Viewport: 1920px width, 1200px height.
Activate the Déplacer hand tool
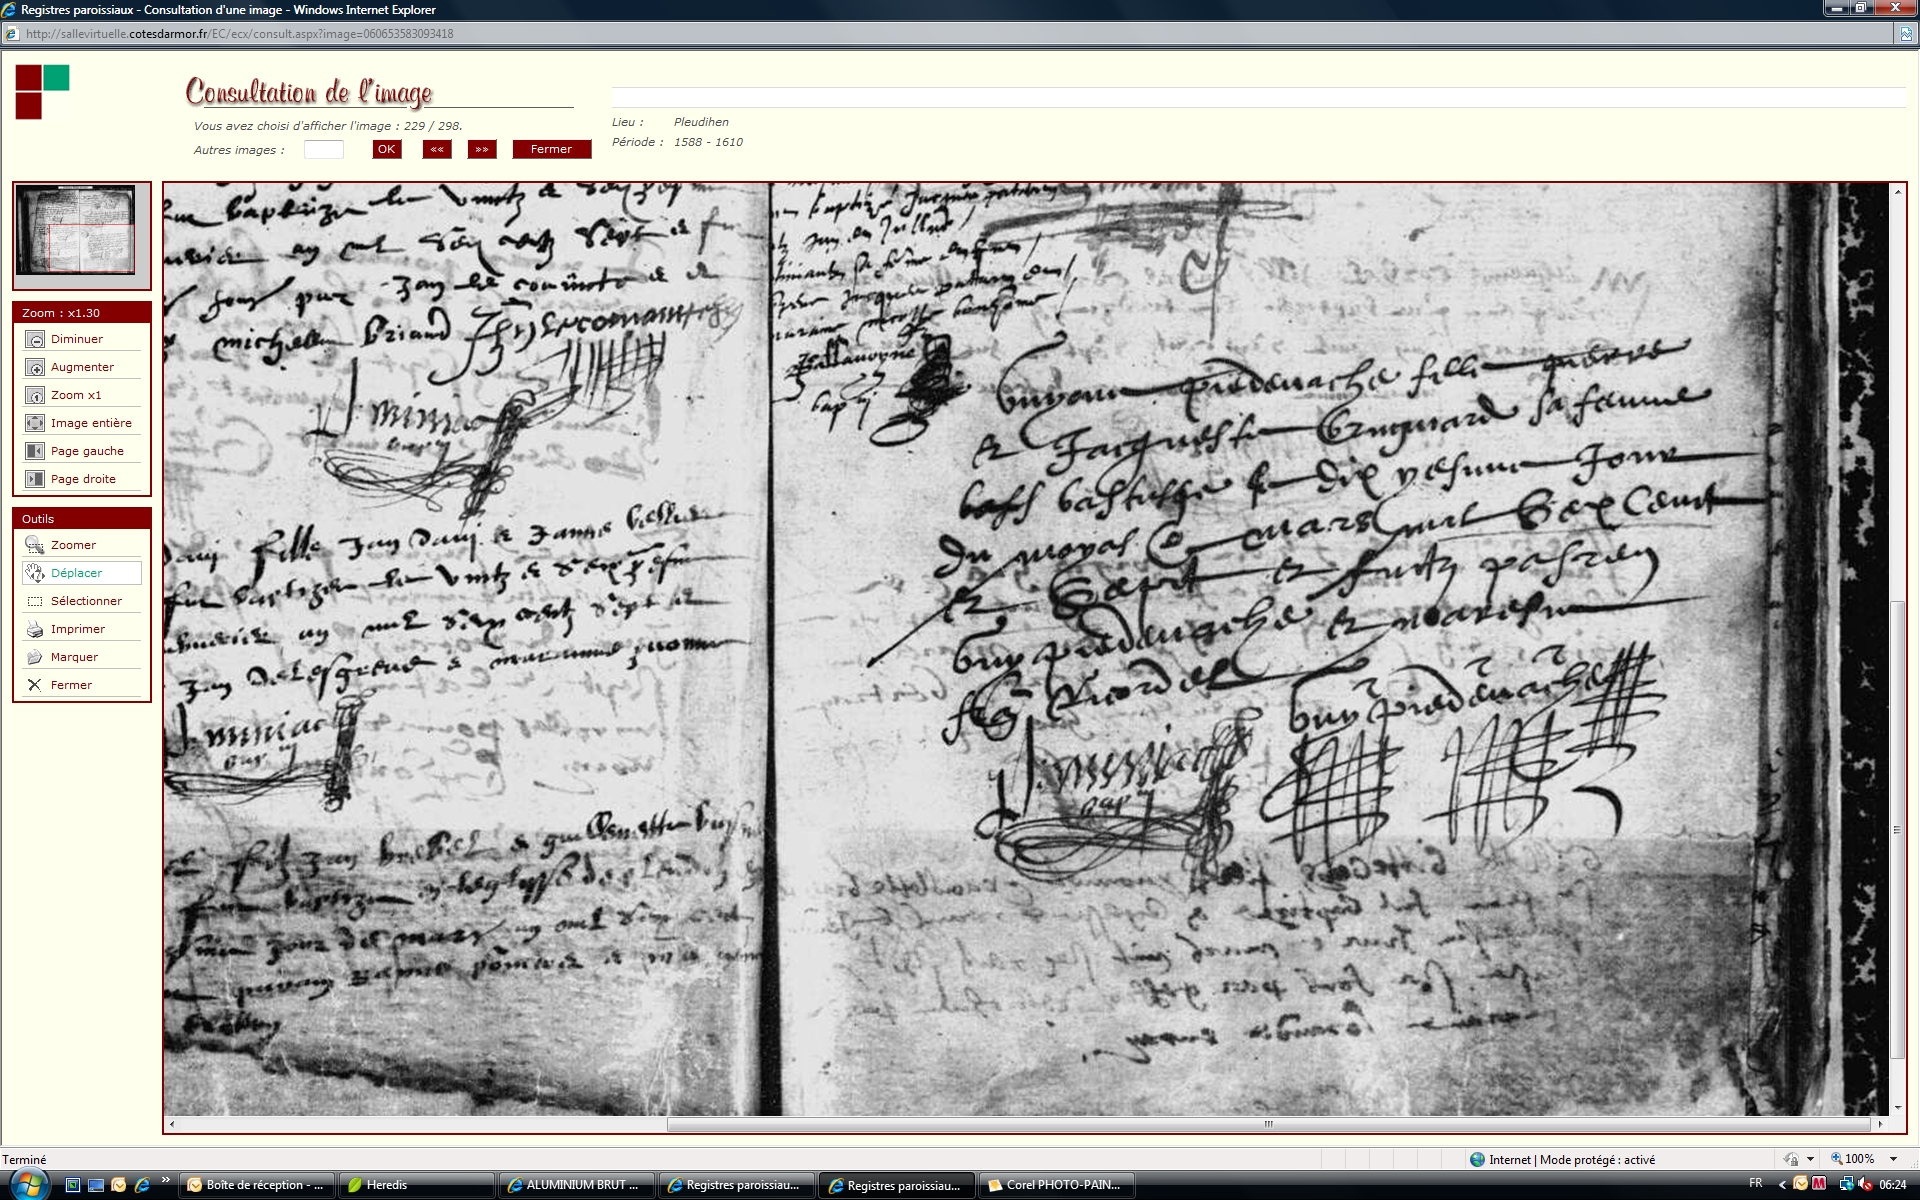(x=35, y=573)
